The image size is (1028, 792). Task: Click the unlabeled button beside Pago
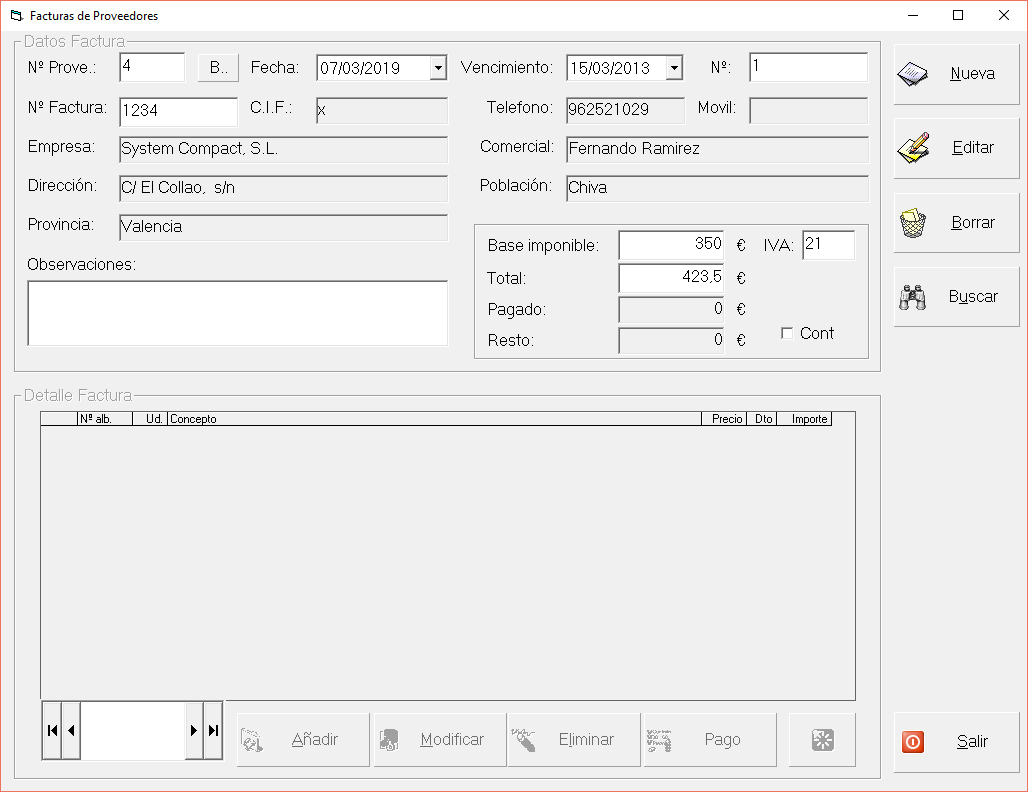822,740
